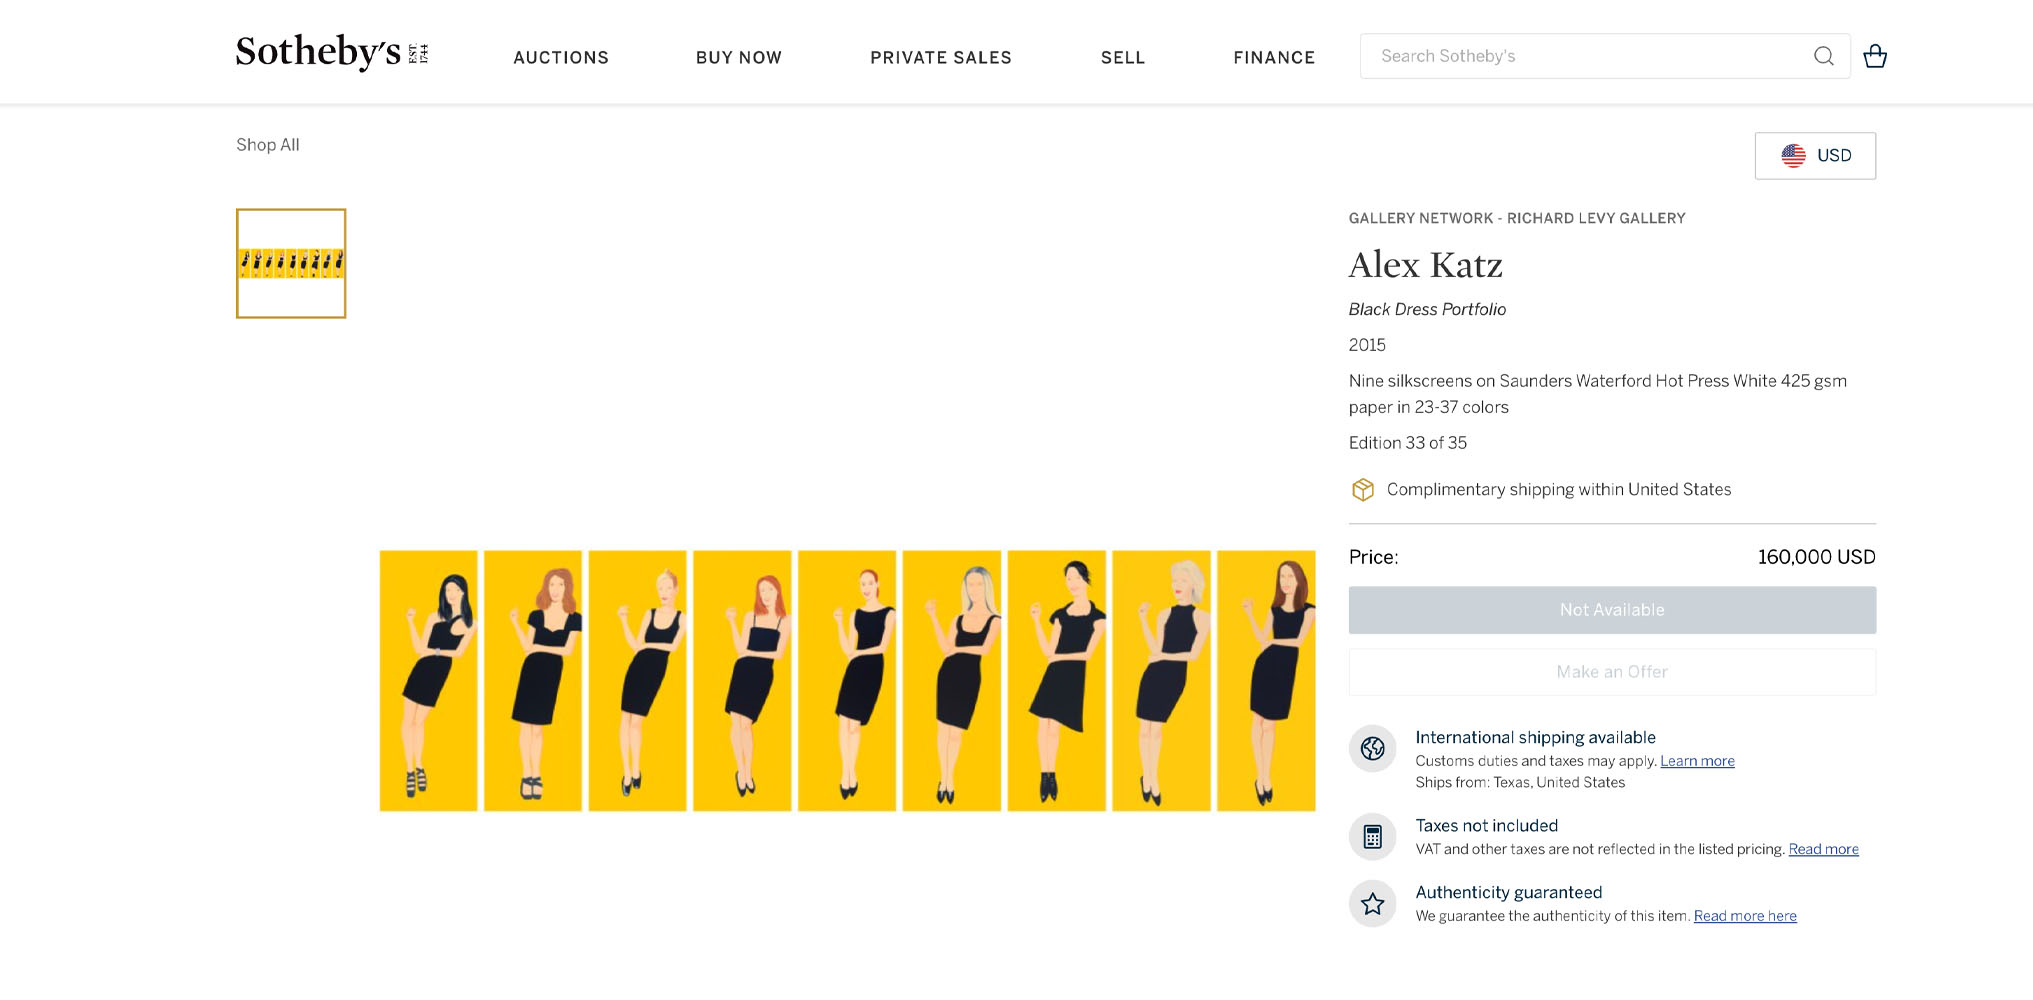Click the international shipping globe icon

(x=1373, y=748)
